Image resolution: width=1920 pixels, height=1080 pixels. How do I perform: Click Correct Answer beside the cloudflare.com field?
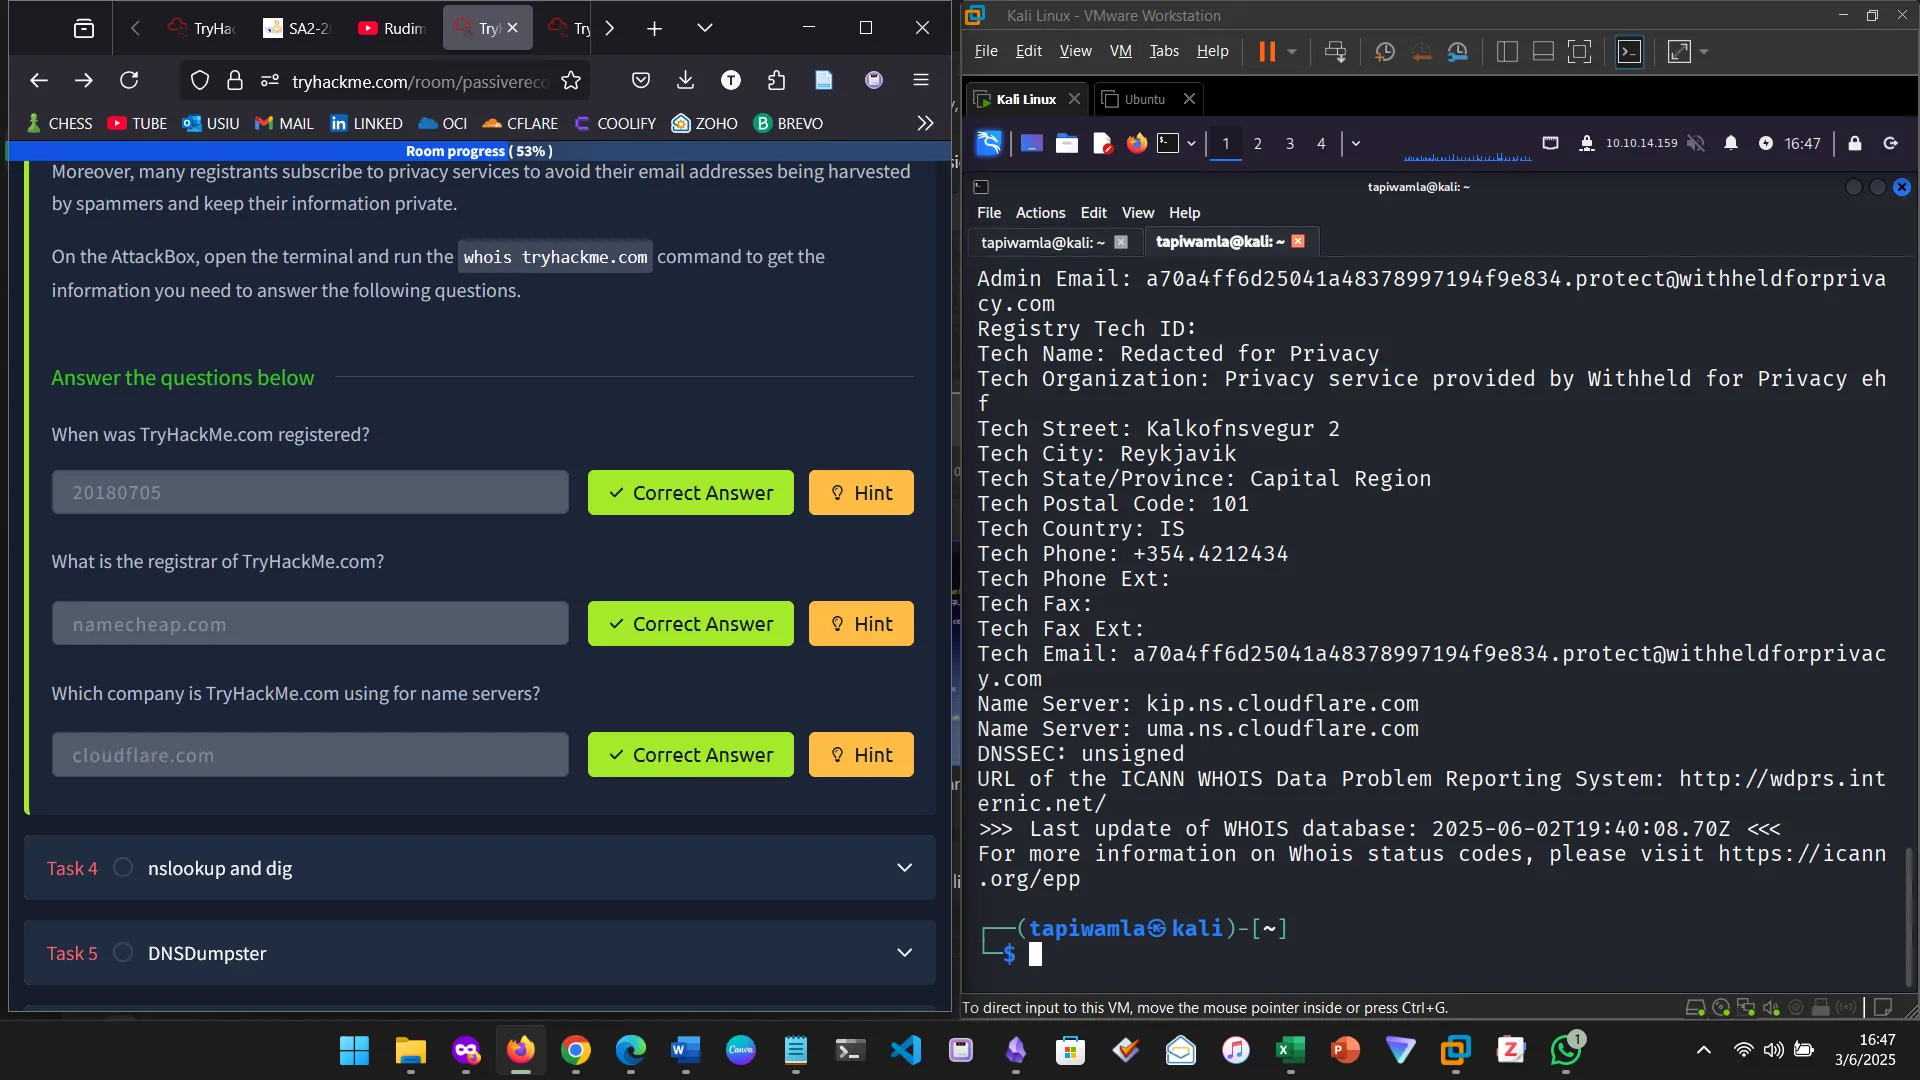pos(690,755)
